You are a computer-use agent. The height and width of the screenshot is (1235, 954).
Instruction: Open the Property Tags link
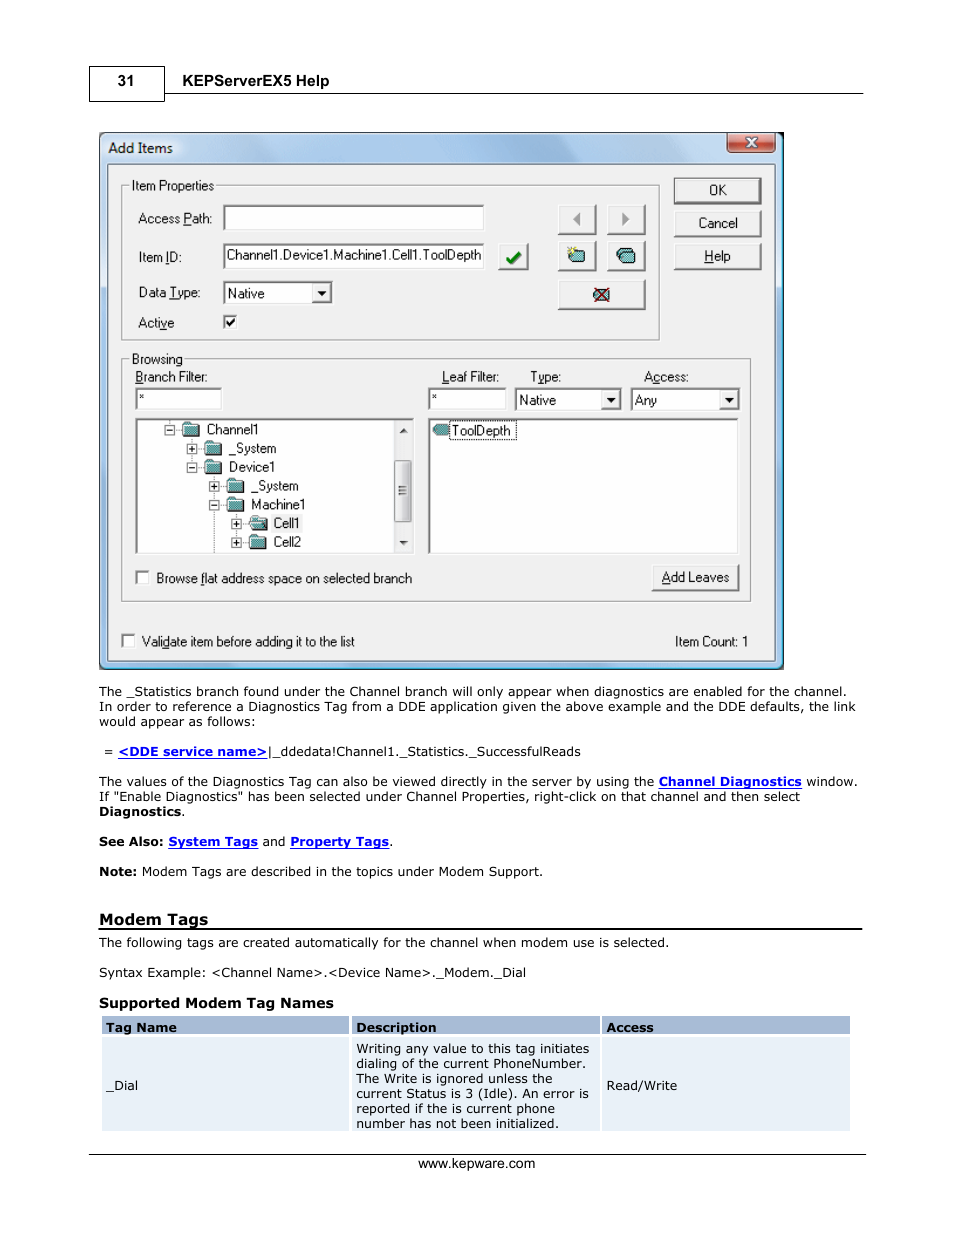[x=339, y=842]
